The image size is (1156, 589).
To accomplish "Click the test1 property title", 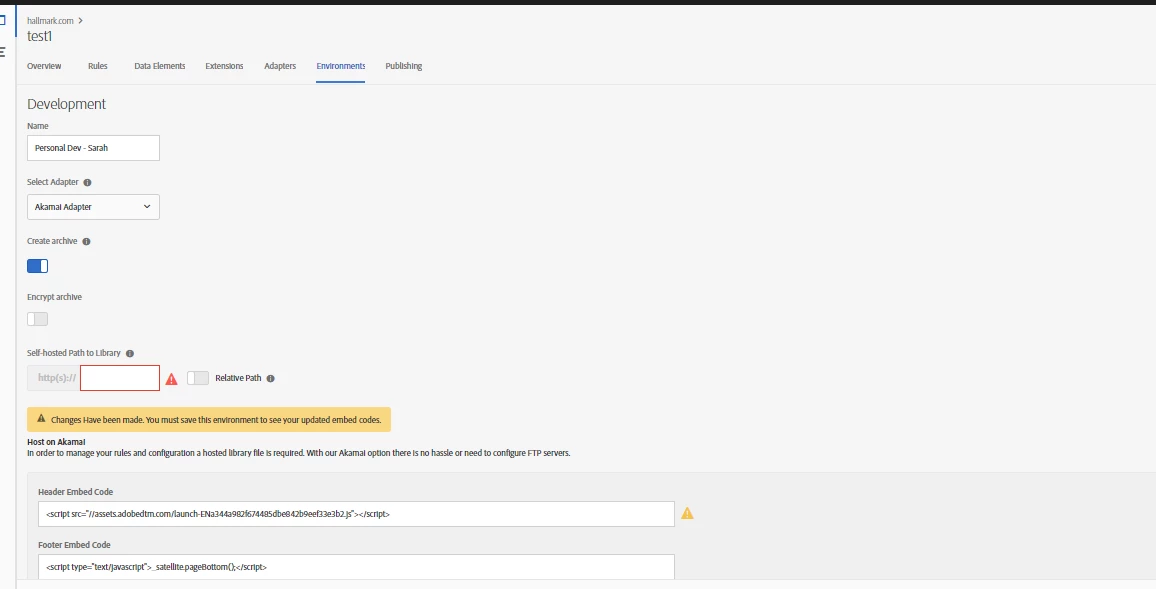I will [40, 36].
